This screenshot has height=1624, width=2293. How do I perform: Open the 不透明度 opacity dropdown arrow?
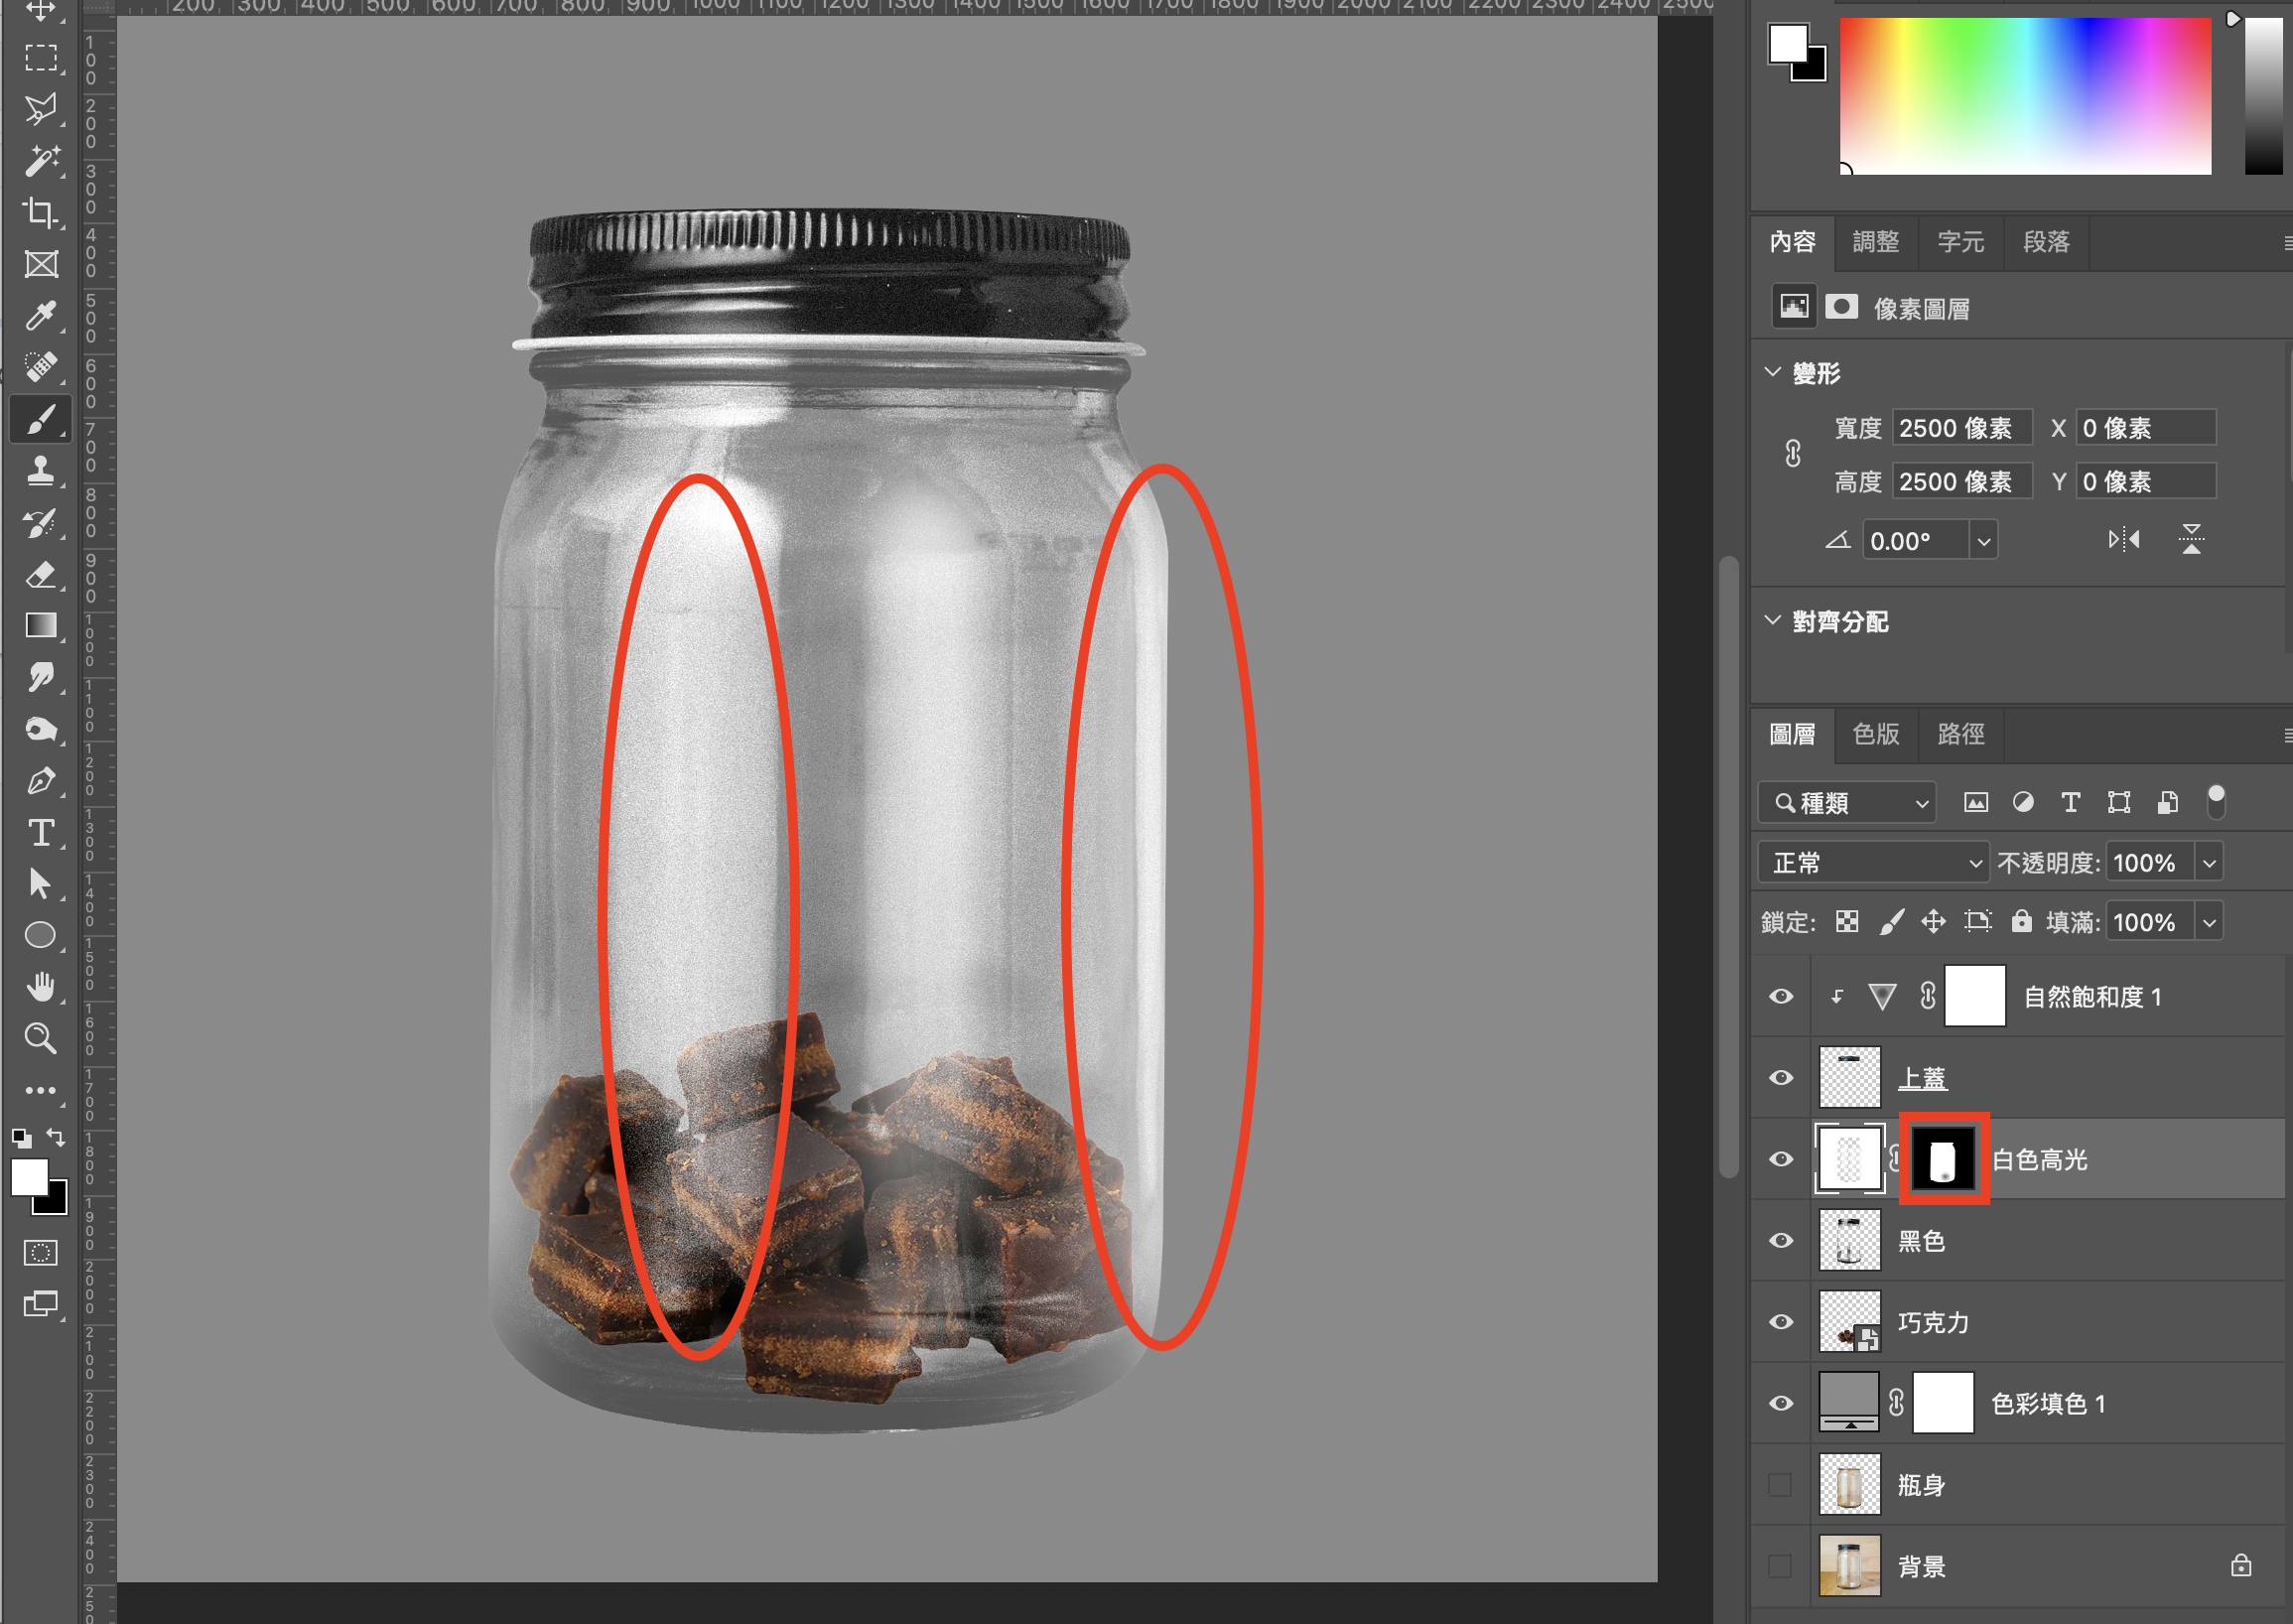tap(2209, 863)
